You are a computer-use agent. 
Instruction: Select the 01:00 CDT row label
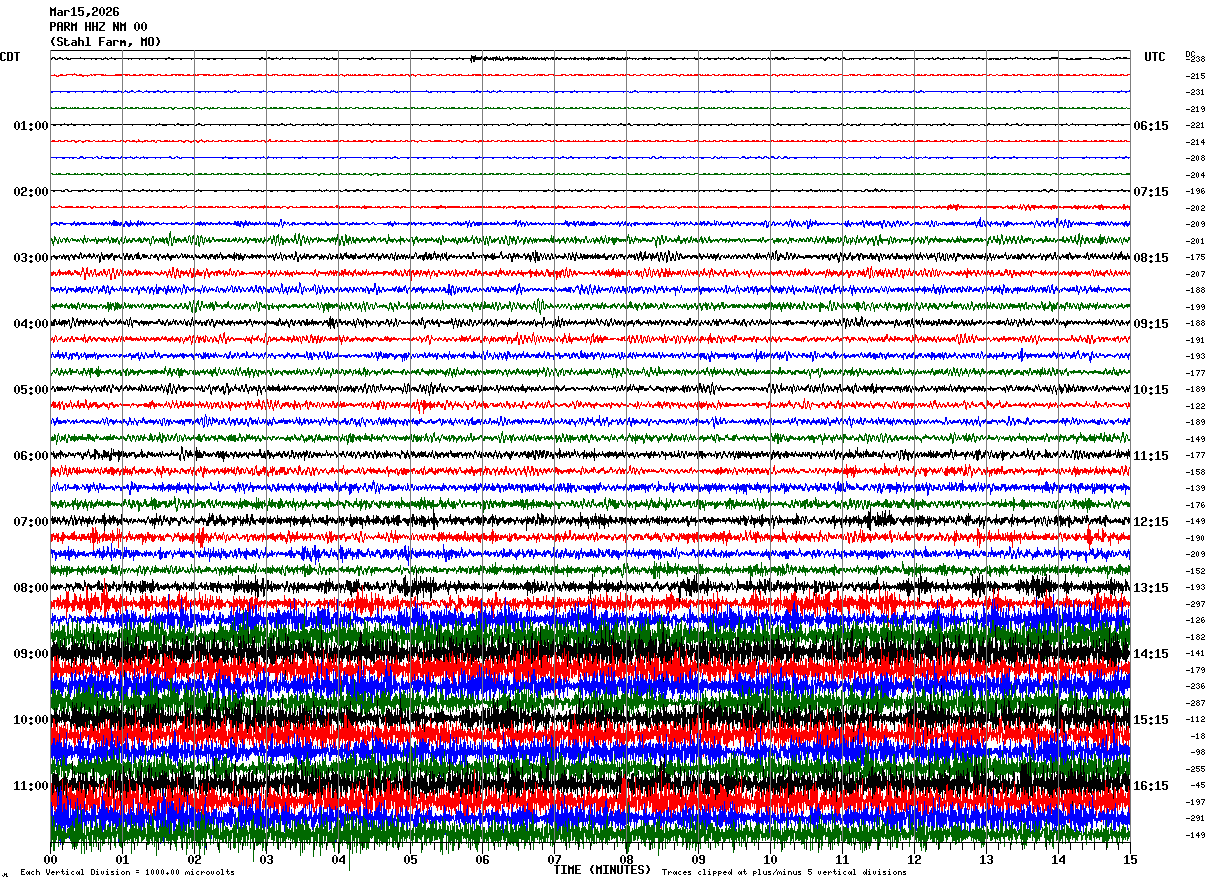click(31, 126)
